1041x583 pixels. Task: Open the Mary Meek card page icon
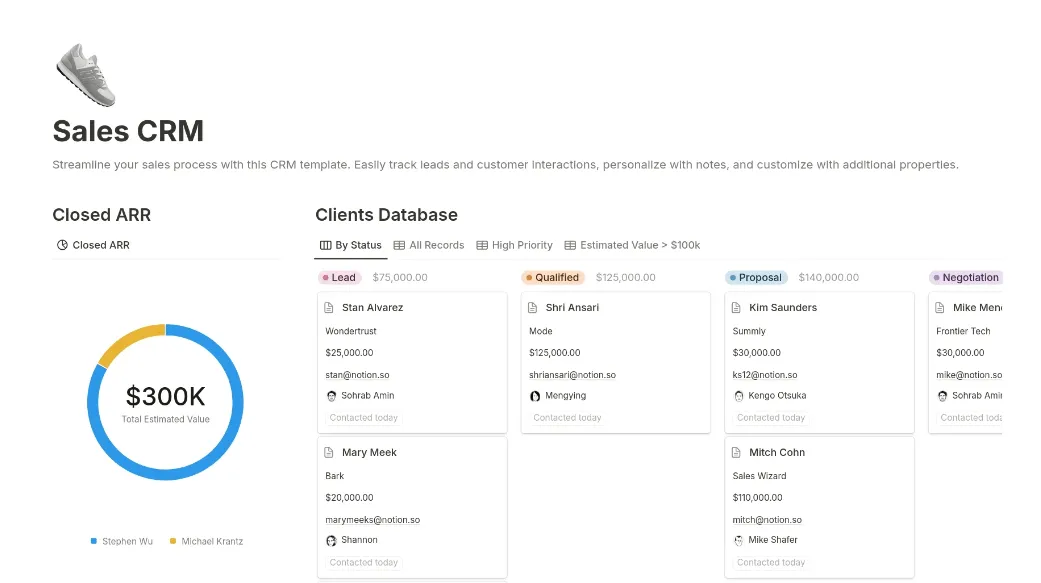(x=329, y=452)
